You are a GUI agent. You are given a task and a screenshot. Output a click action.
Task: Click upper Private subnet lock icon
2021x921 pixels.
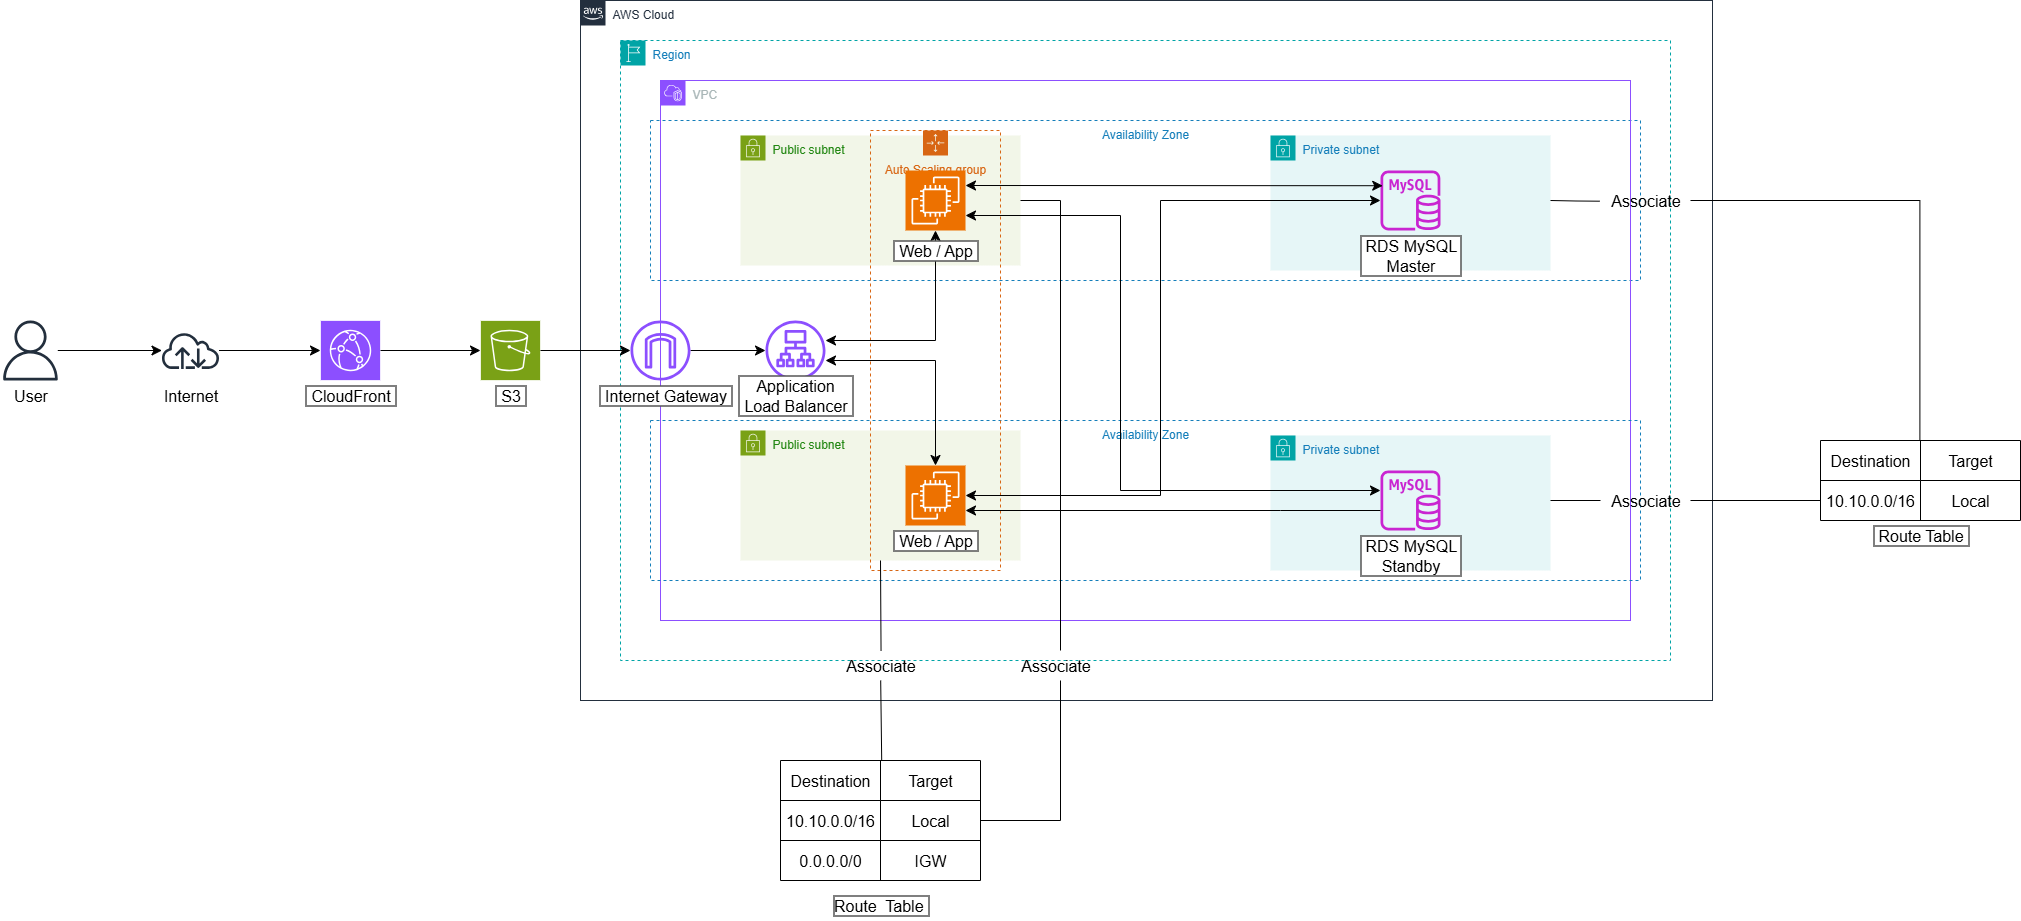click(x=1283, y=148)
